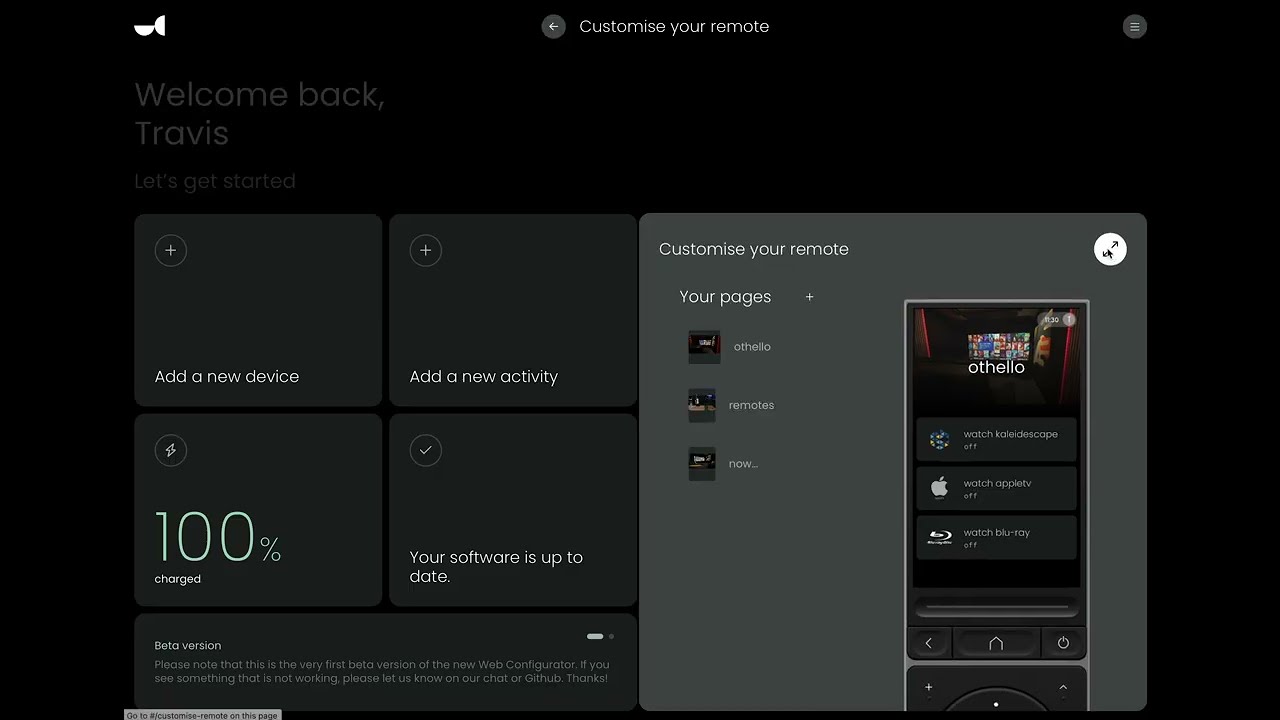Click the Unfolded Circle logo
Viewport: 1280px width, 720px height.
(149, 26)
